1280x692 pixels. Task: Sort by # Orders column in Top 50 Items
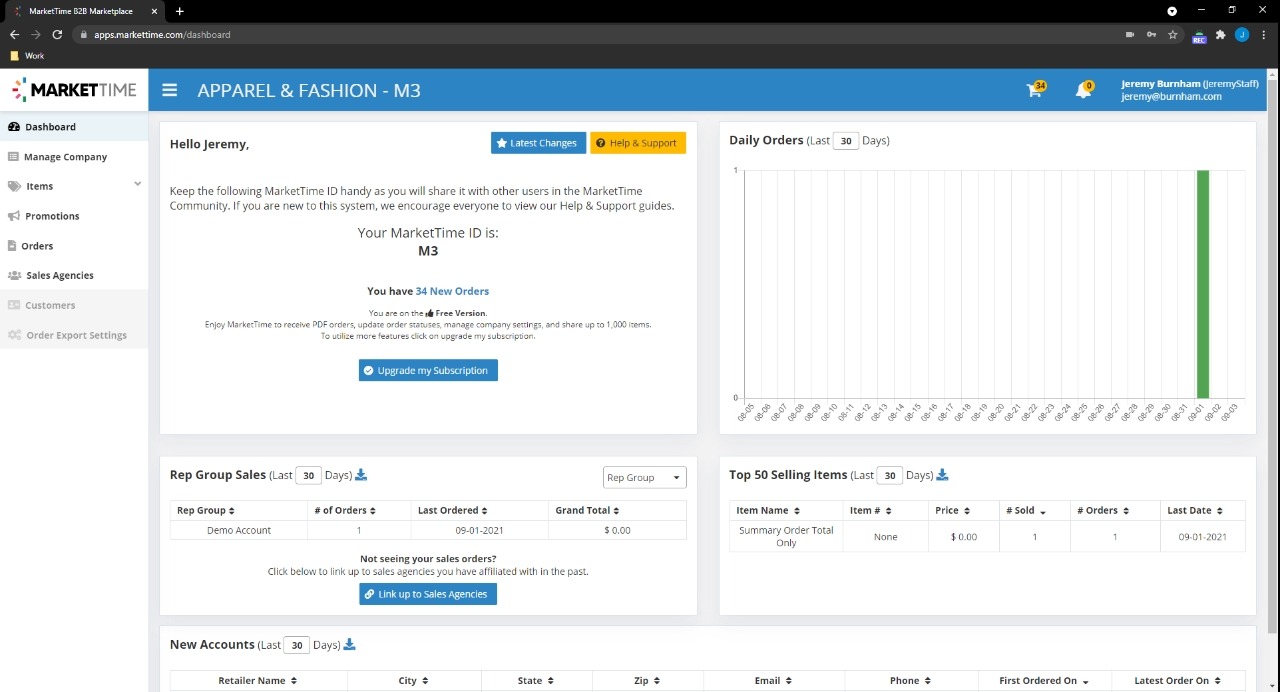tap(1115, 510)
